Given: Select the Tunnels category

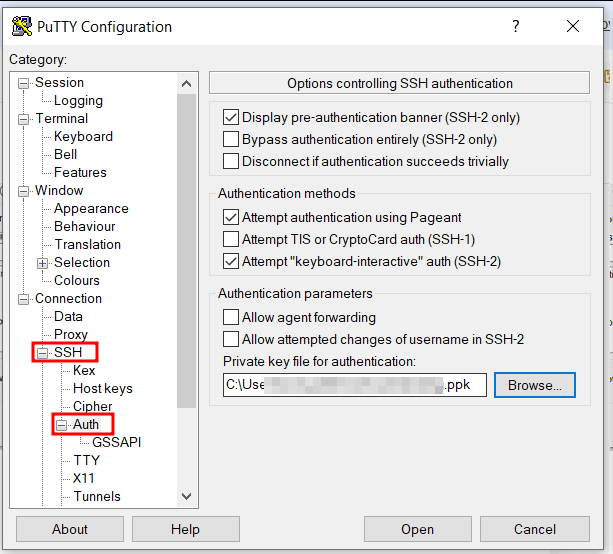Looking at the screenshot, I should coord(97,496).
